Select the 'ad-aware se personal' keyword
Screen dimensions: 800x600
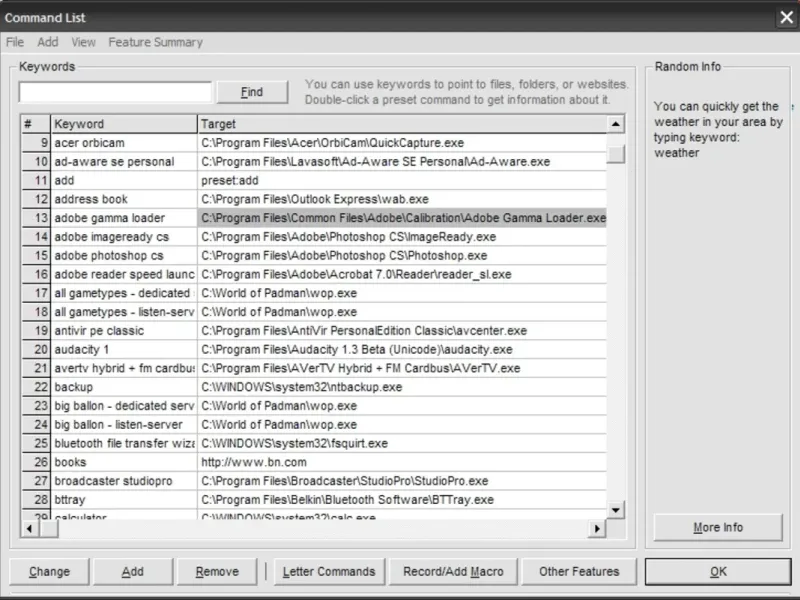click(124, 162)
